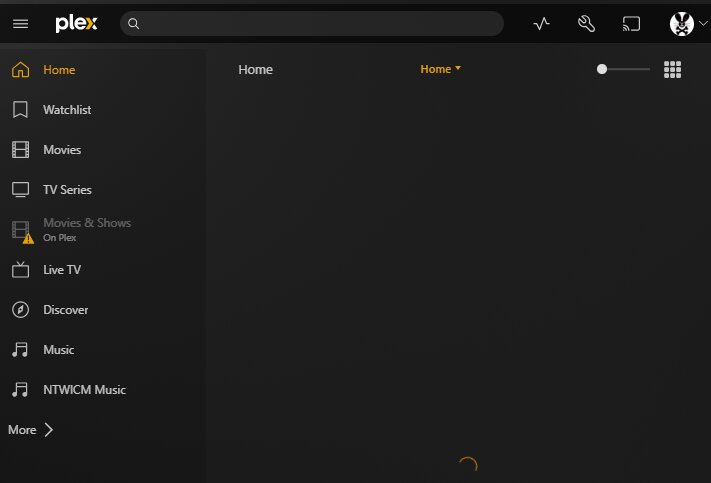Click the Music note icon
711x483 pixels.
[x=20, y=350]
